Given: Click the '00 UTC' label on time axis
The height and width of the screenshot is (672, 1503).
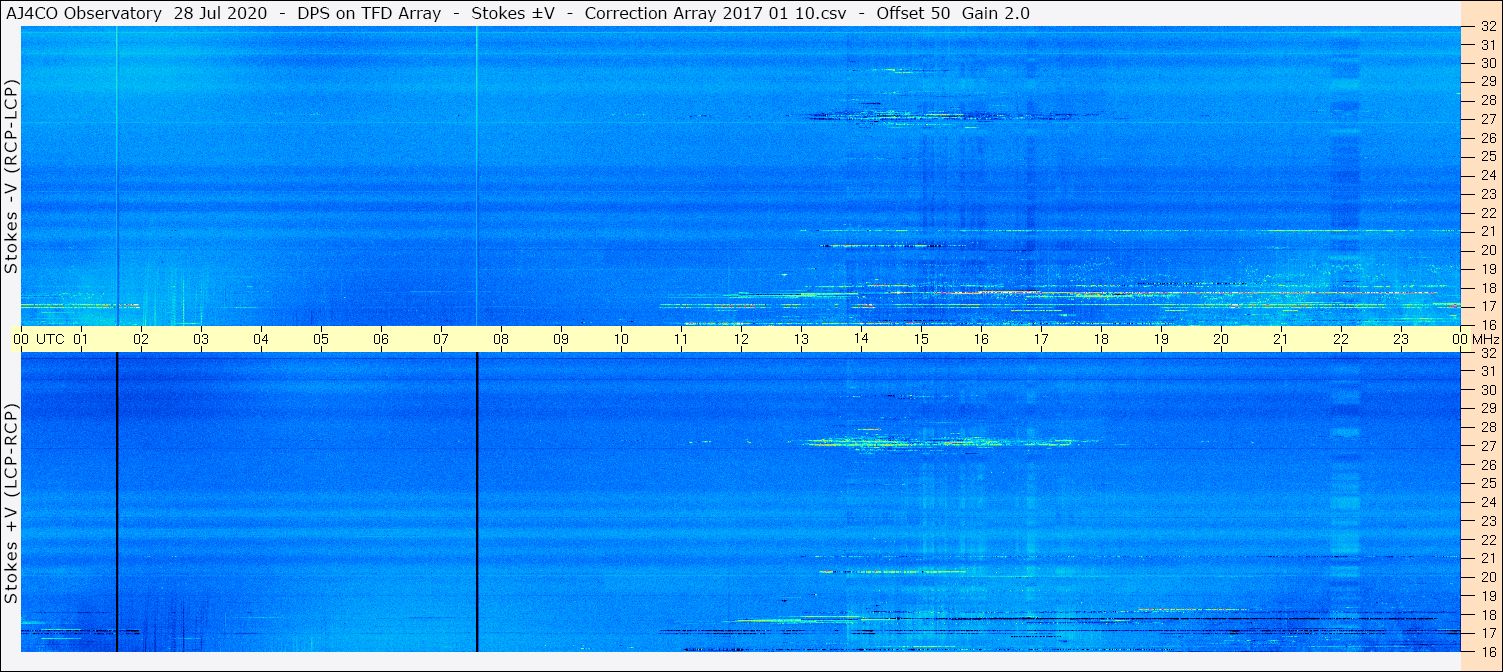Looking at the screenshot, I should click(x=40, y=340).
